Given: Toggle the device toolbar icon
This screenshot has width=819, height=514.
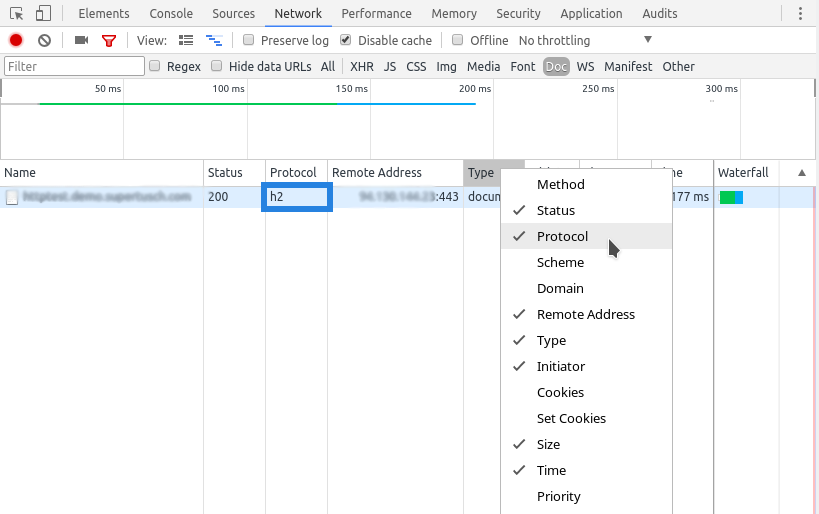Looking at the screenshot, I should (43, 14).
